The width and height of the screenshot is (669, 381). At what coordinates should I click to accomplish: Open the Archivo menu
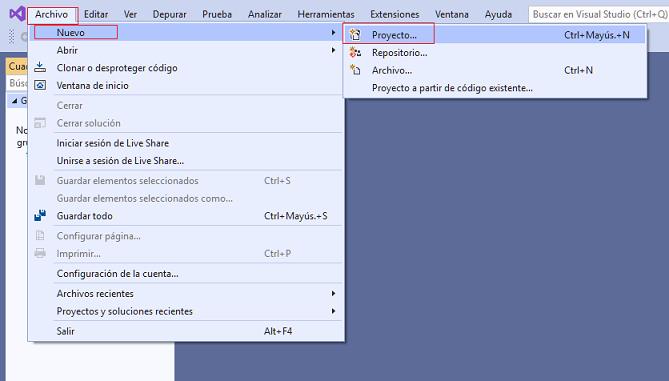[52, 15]
